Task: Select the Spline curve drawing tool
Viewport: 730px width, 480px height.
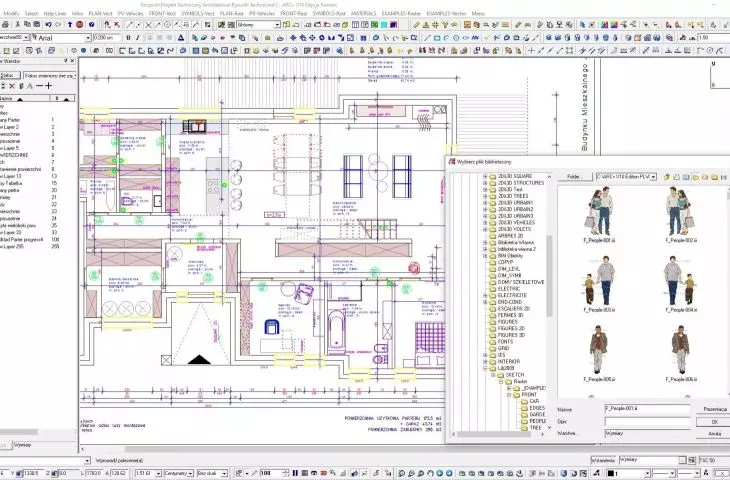Action: click(x=475, y=38)
